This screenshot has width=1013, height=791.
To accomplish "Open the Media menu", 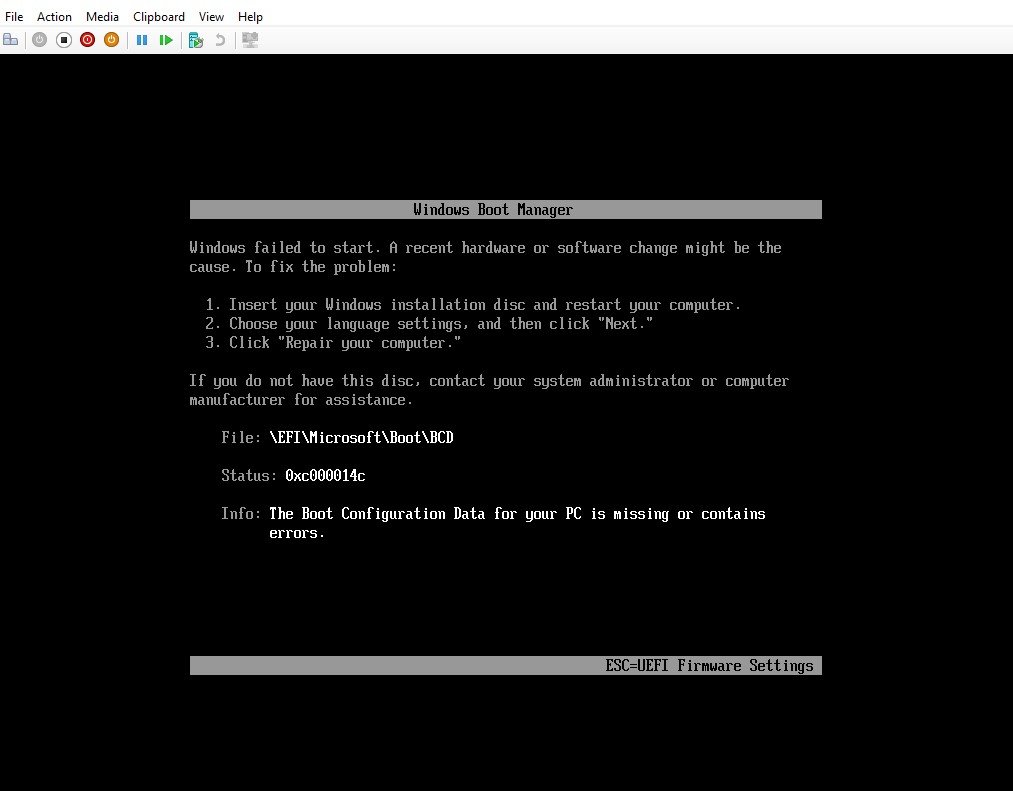I will 102,17.
